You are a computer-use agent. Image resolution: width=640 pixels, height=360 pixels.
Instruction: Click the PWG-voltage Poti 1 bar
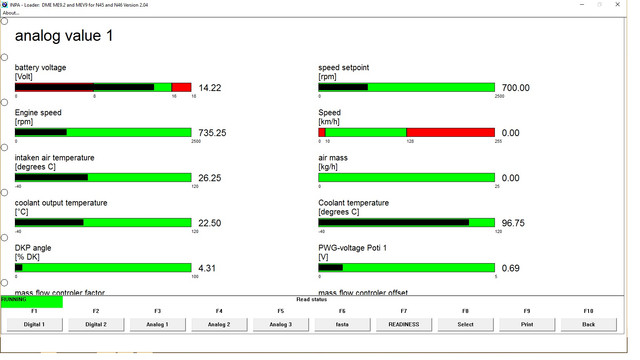click(407, 268)
